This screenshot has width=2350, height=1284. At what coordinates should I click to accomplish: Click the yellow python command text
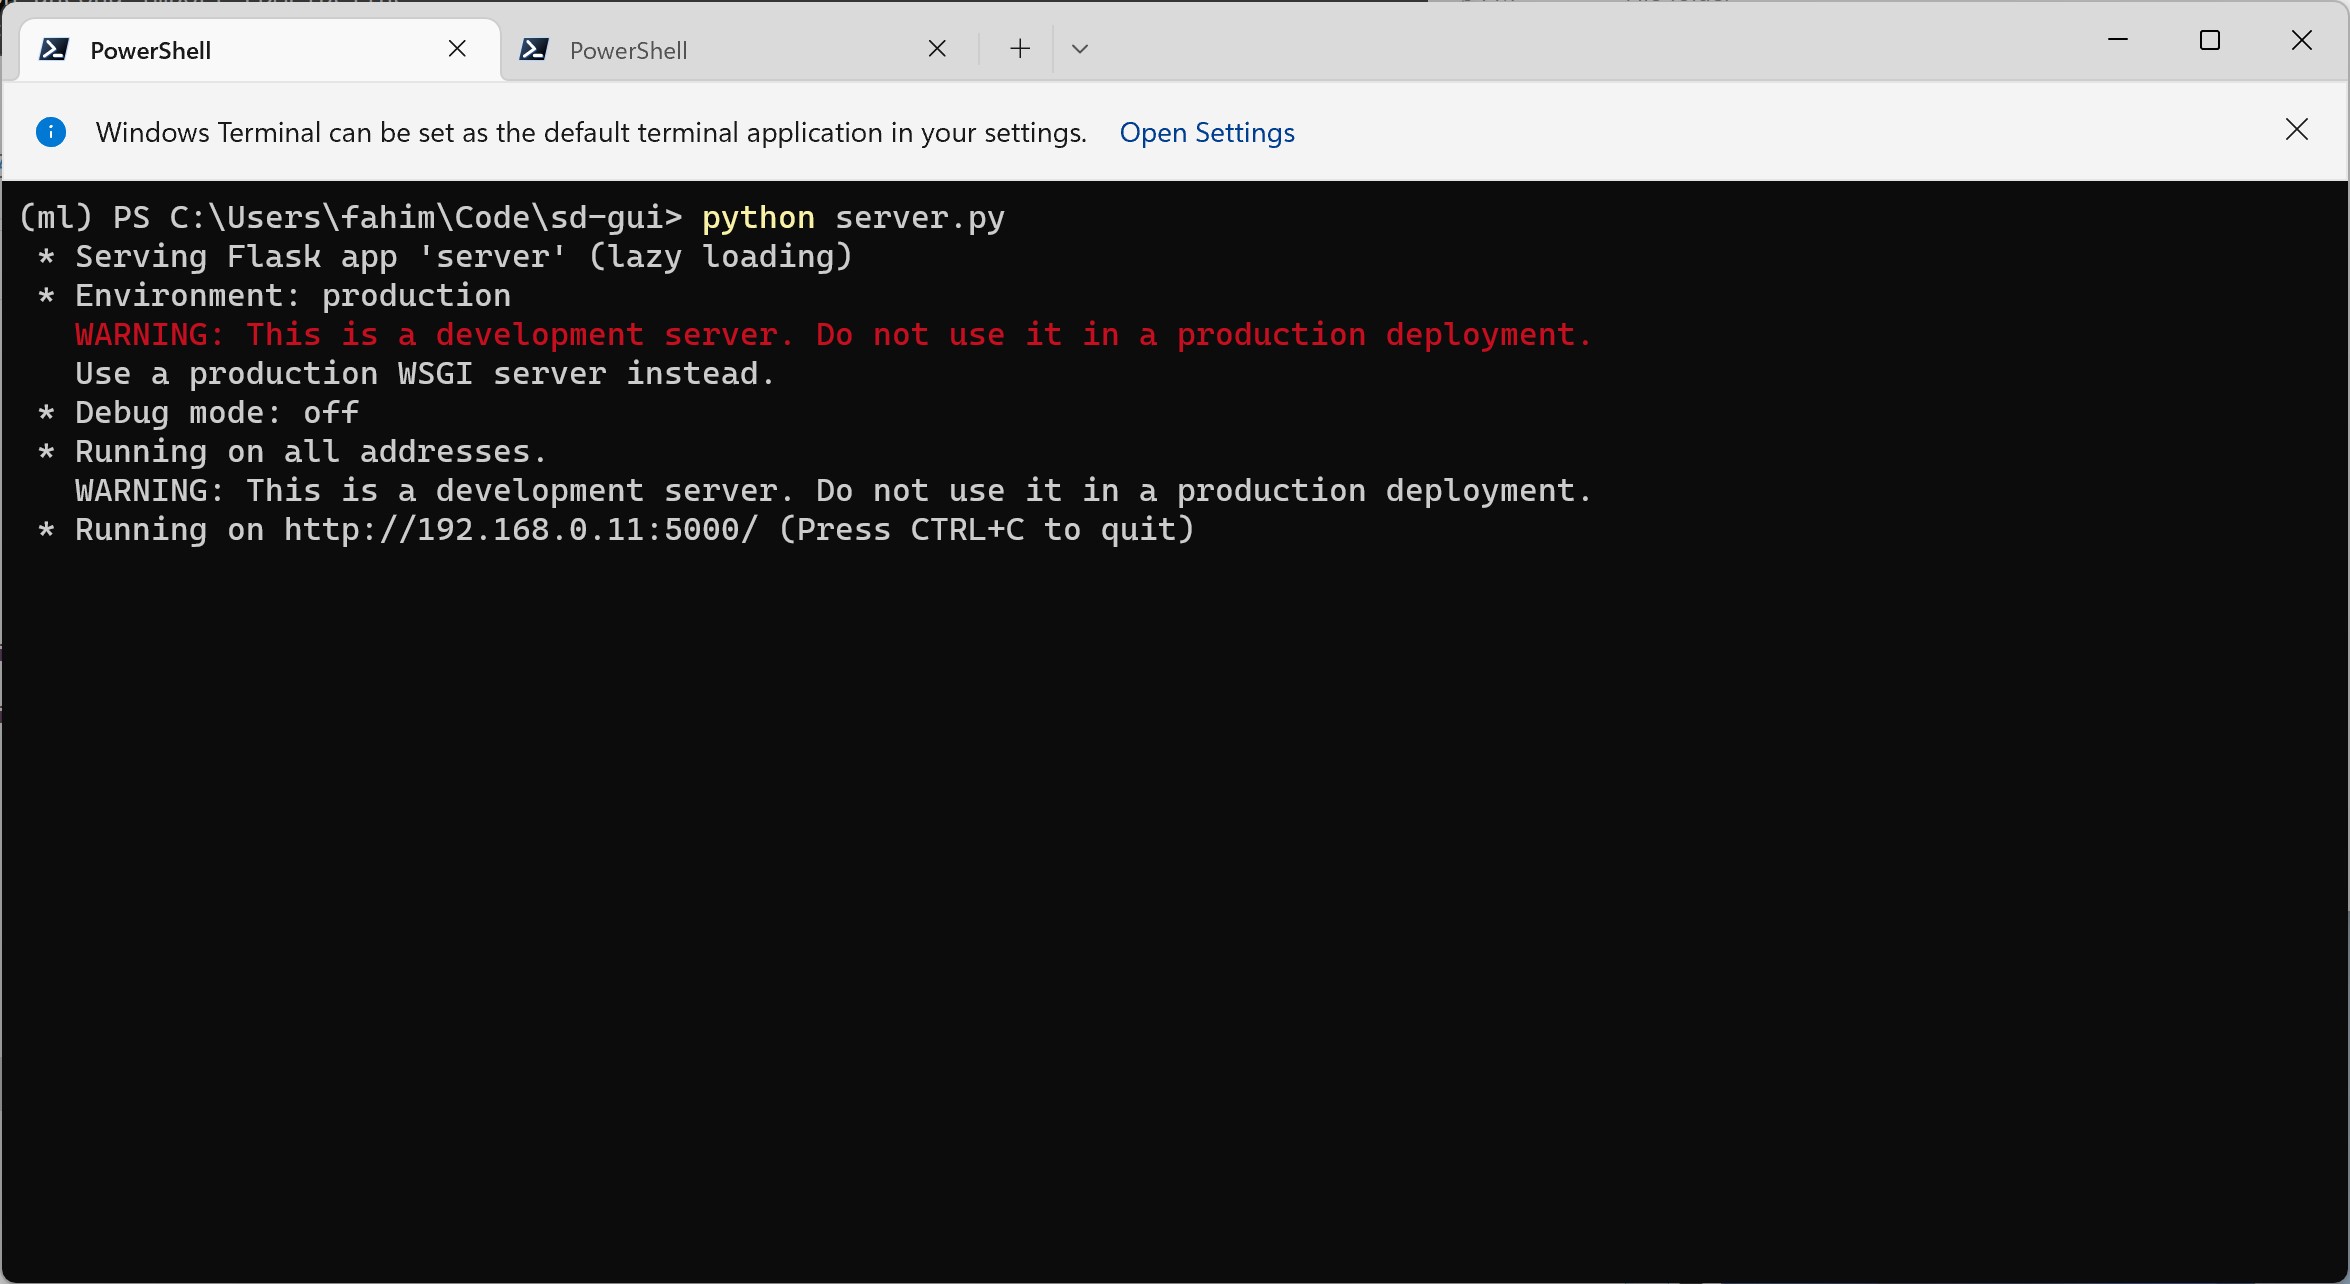(758, 218)
